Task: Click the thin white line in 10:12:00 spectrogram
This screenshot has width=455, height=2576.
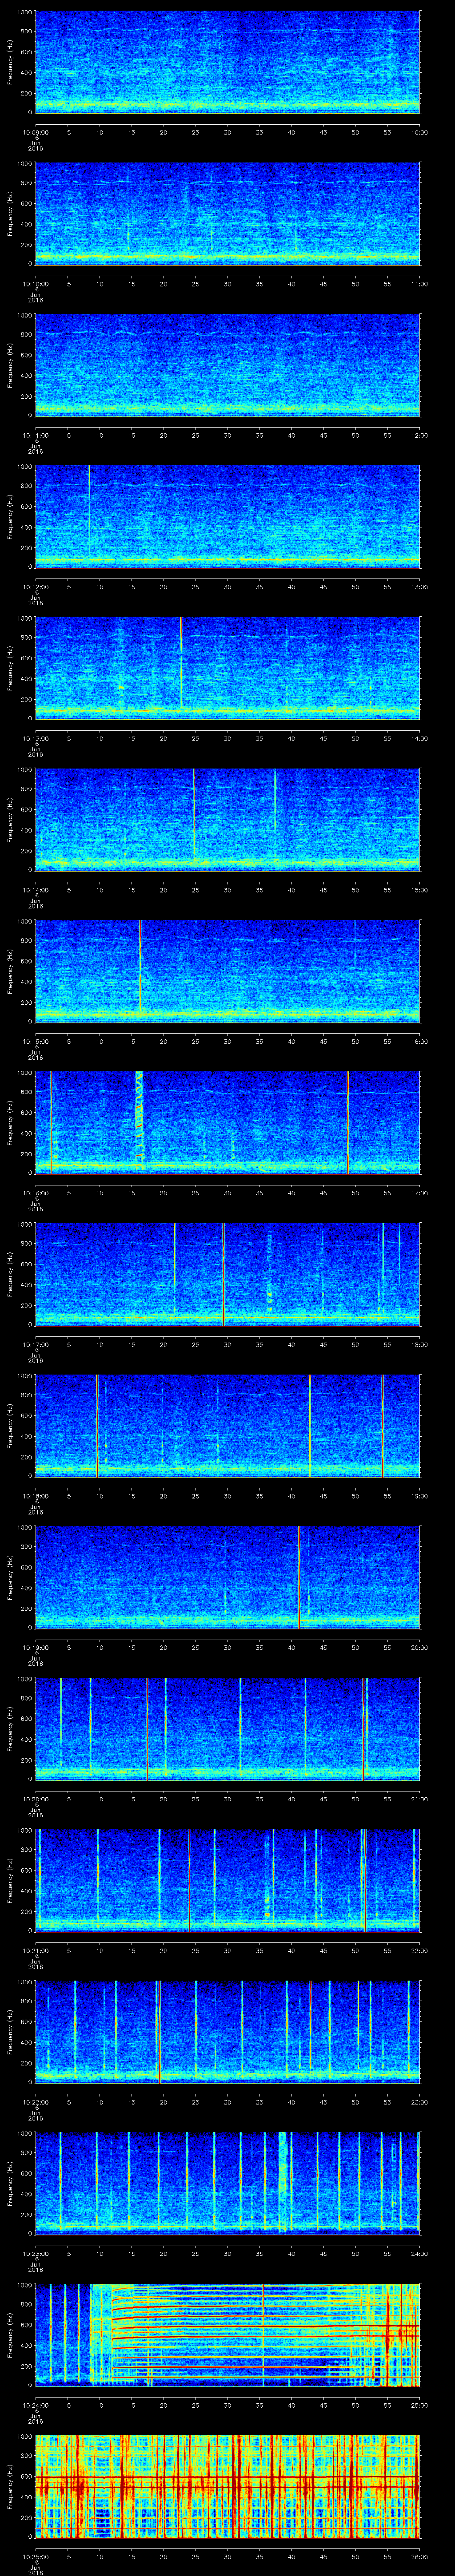Action: 89,508
